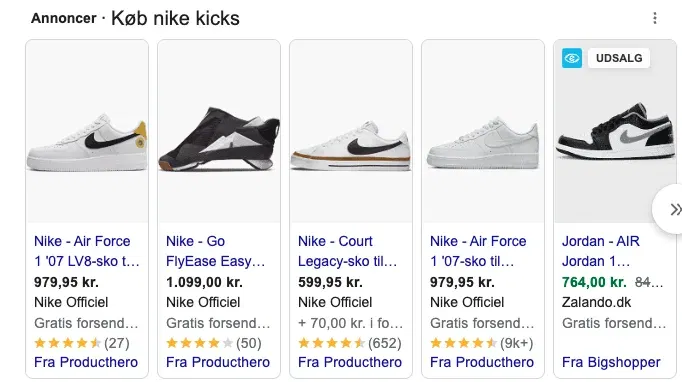682x382 pixels.
Task: Click Fra Producthero under the FlyEase shoe
Action: point(218,362)
